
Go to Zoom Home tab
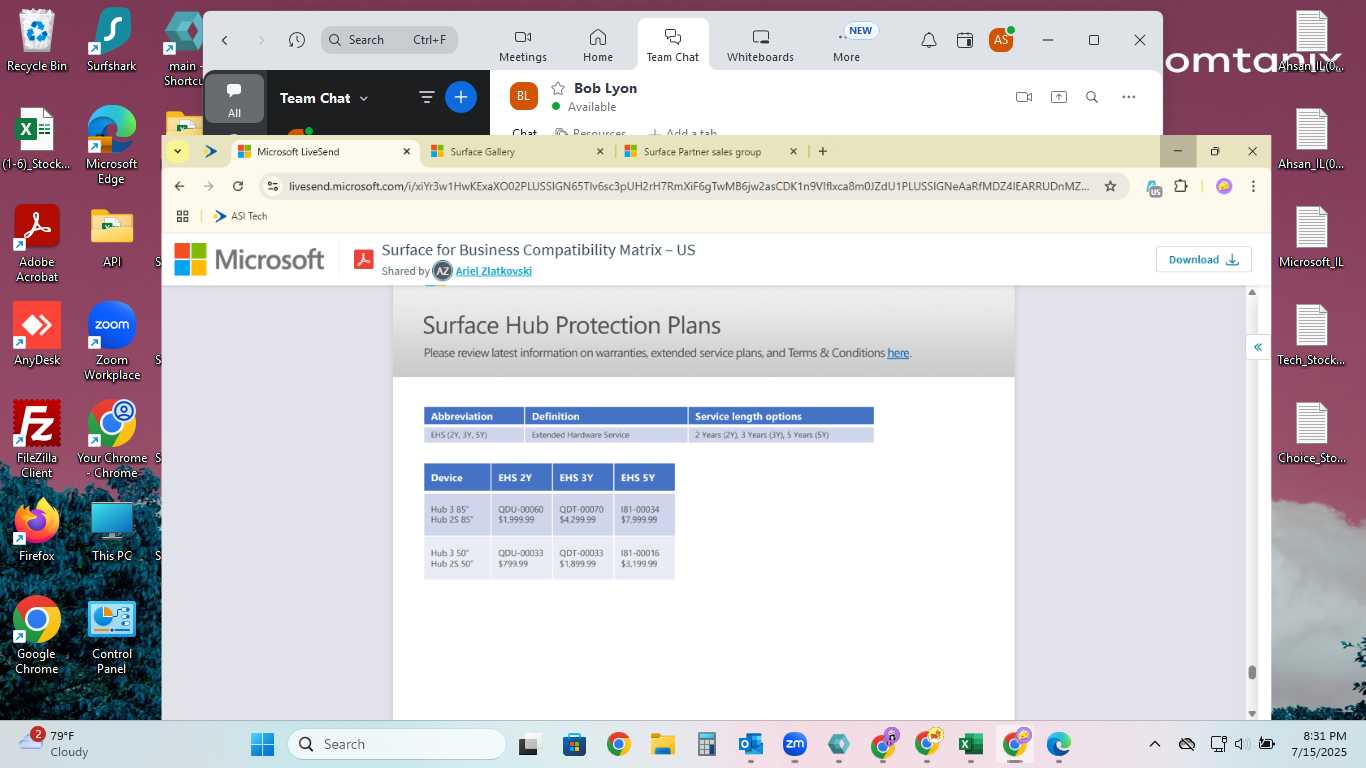coord(598,45)
